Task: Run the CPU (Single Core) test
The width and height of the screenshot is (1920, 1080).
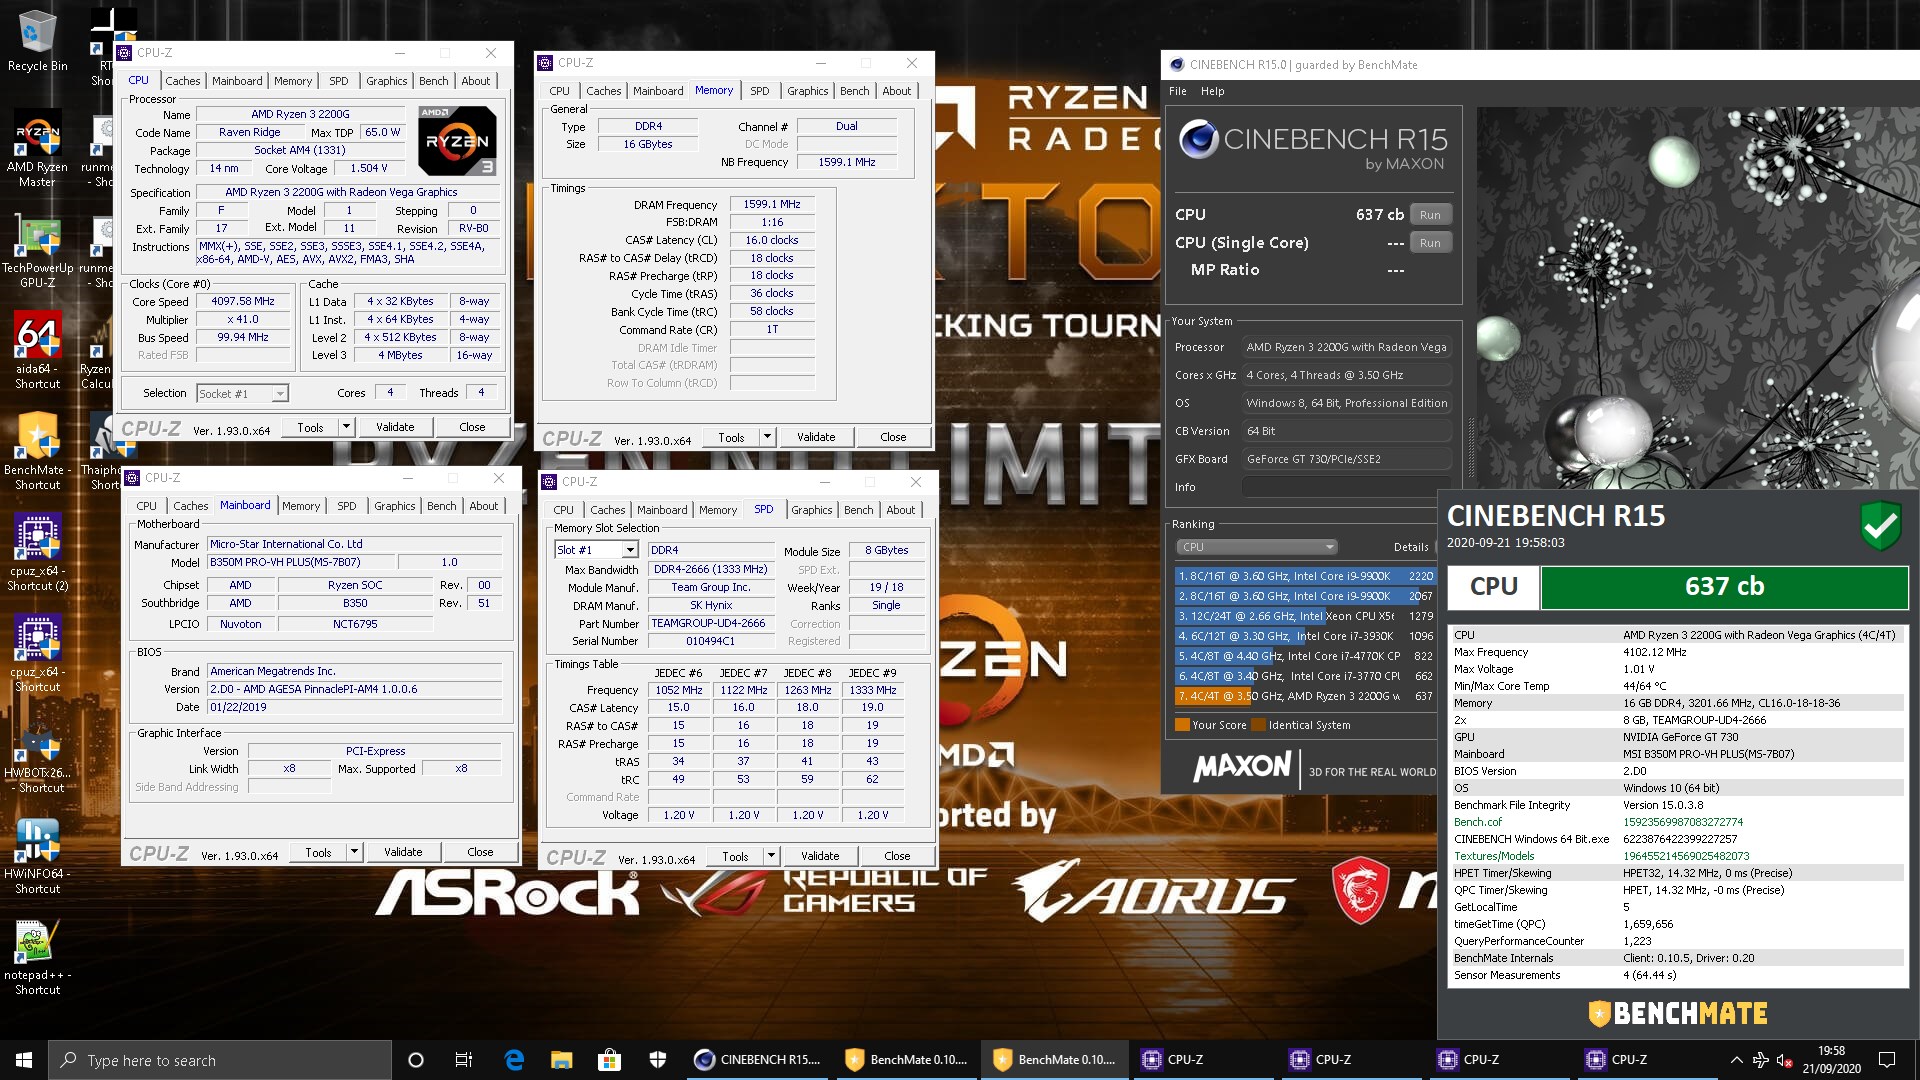Action: click(x=1430, y=243)
